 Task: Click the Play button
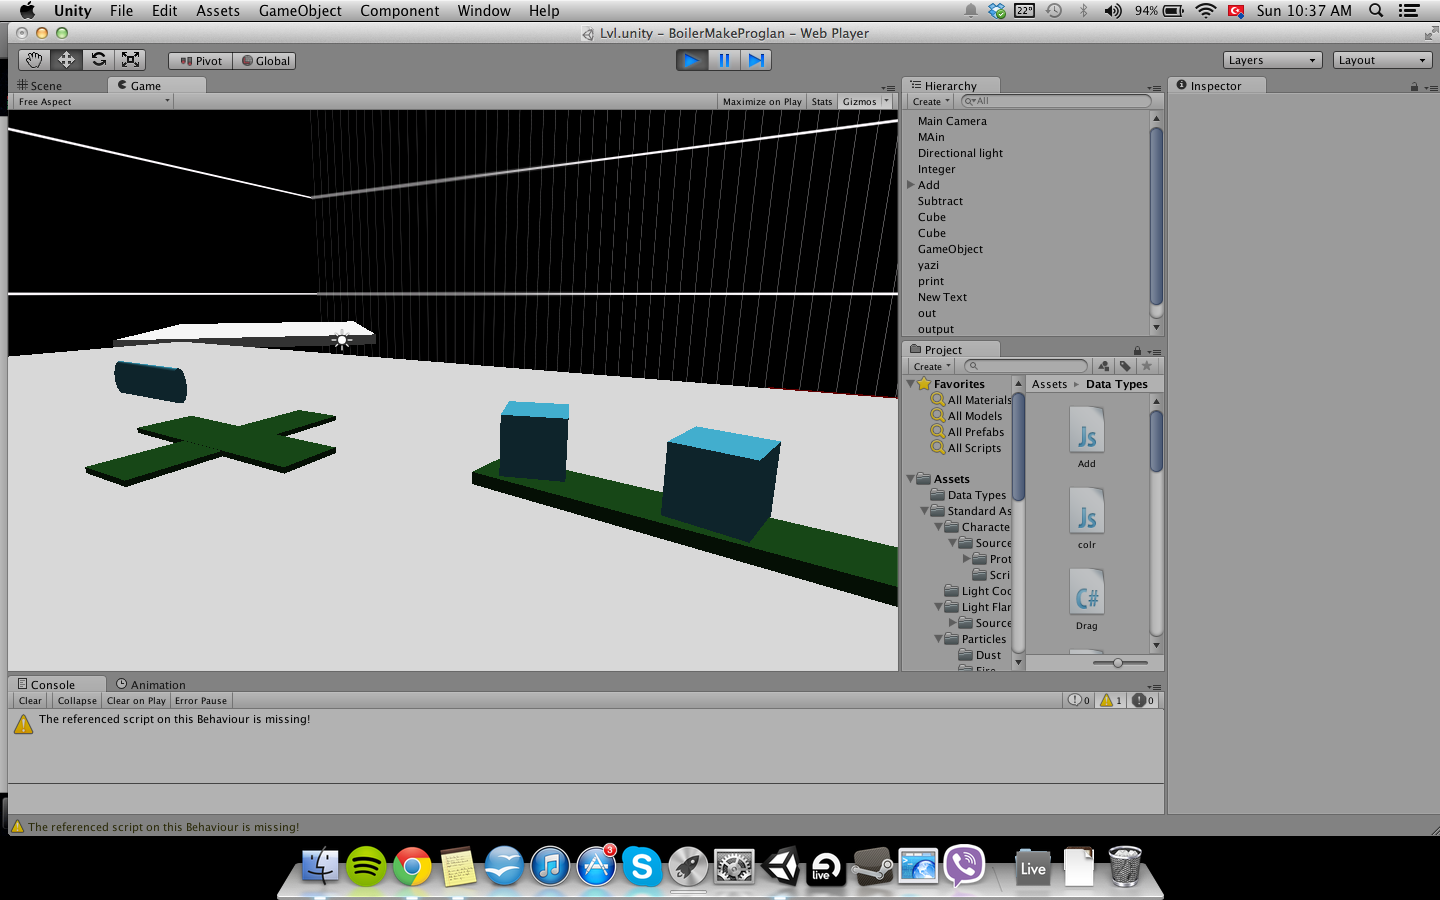coord(691,60)
